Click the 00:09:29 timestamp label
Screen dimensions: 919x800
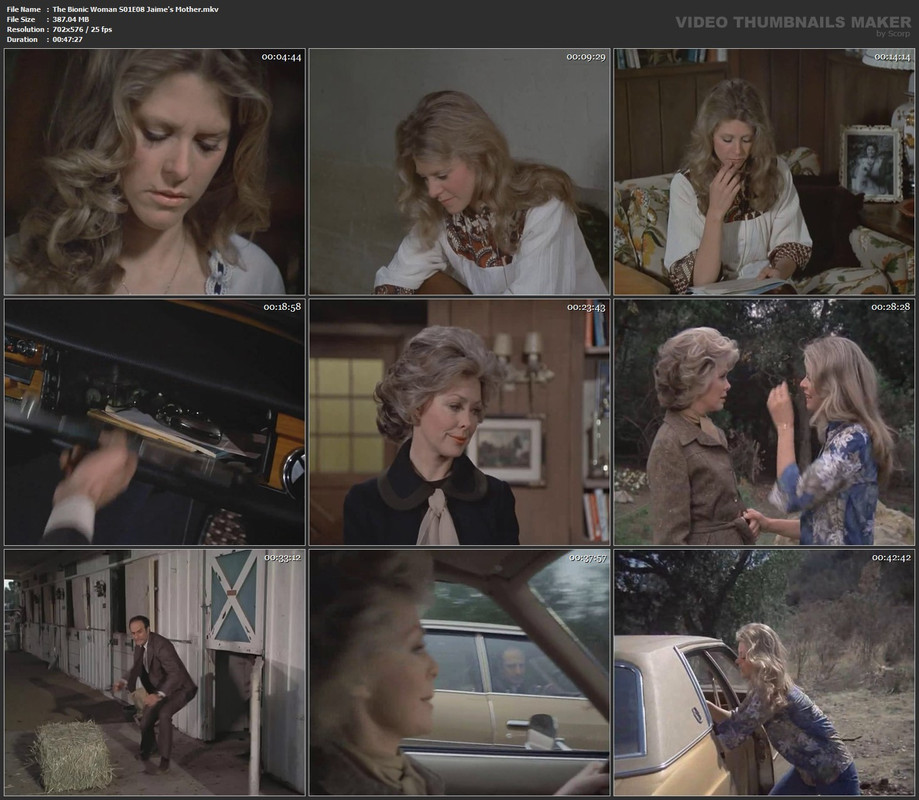pos(586,57)
